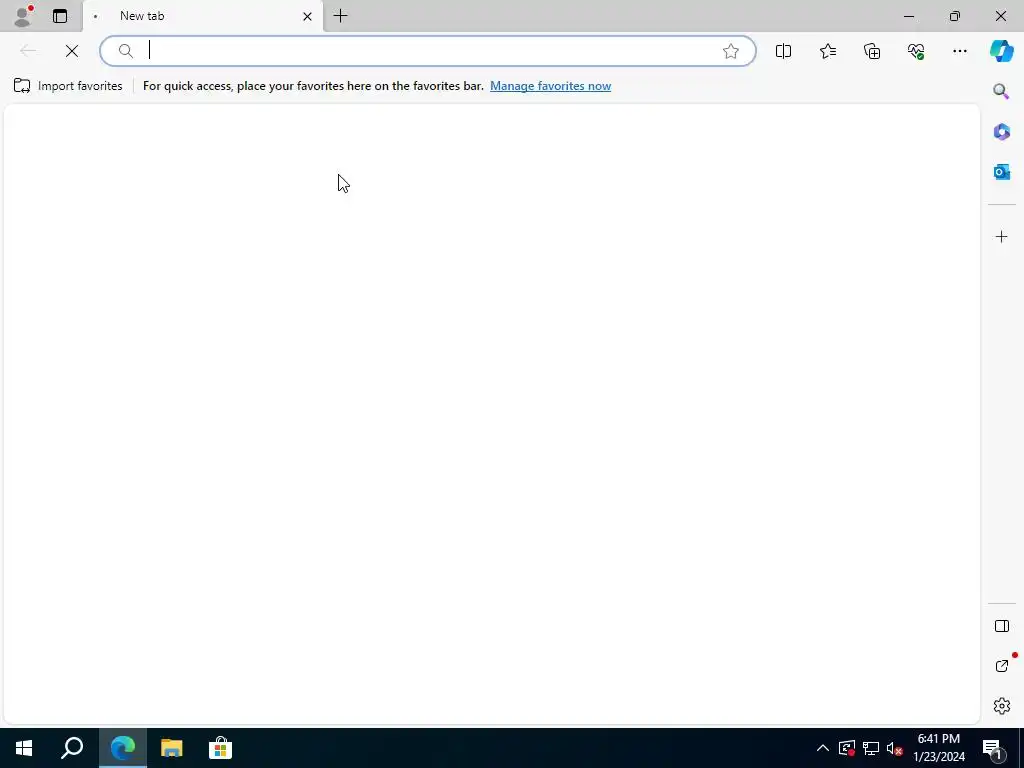Click the address bar search field
The height and width of the screenshot is (768, 1024).
428,51
